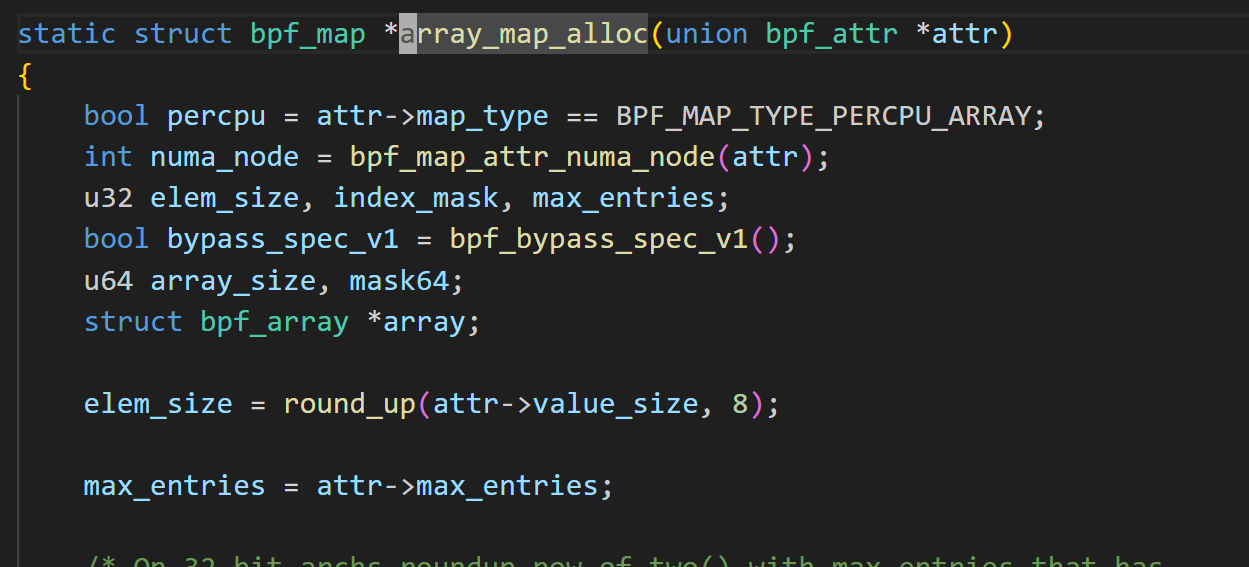
Task: Click the number 8 argument in round_up
Action: (740, 404)
